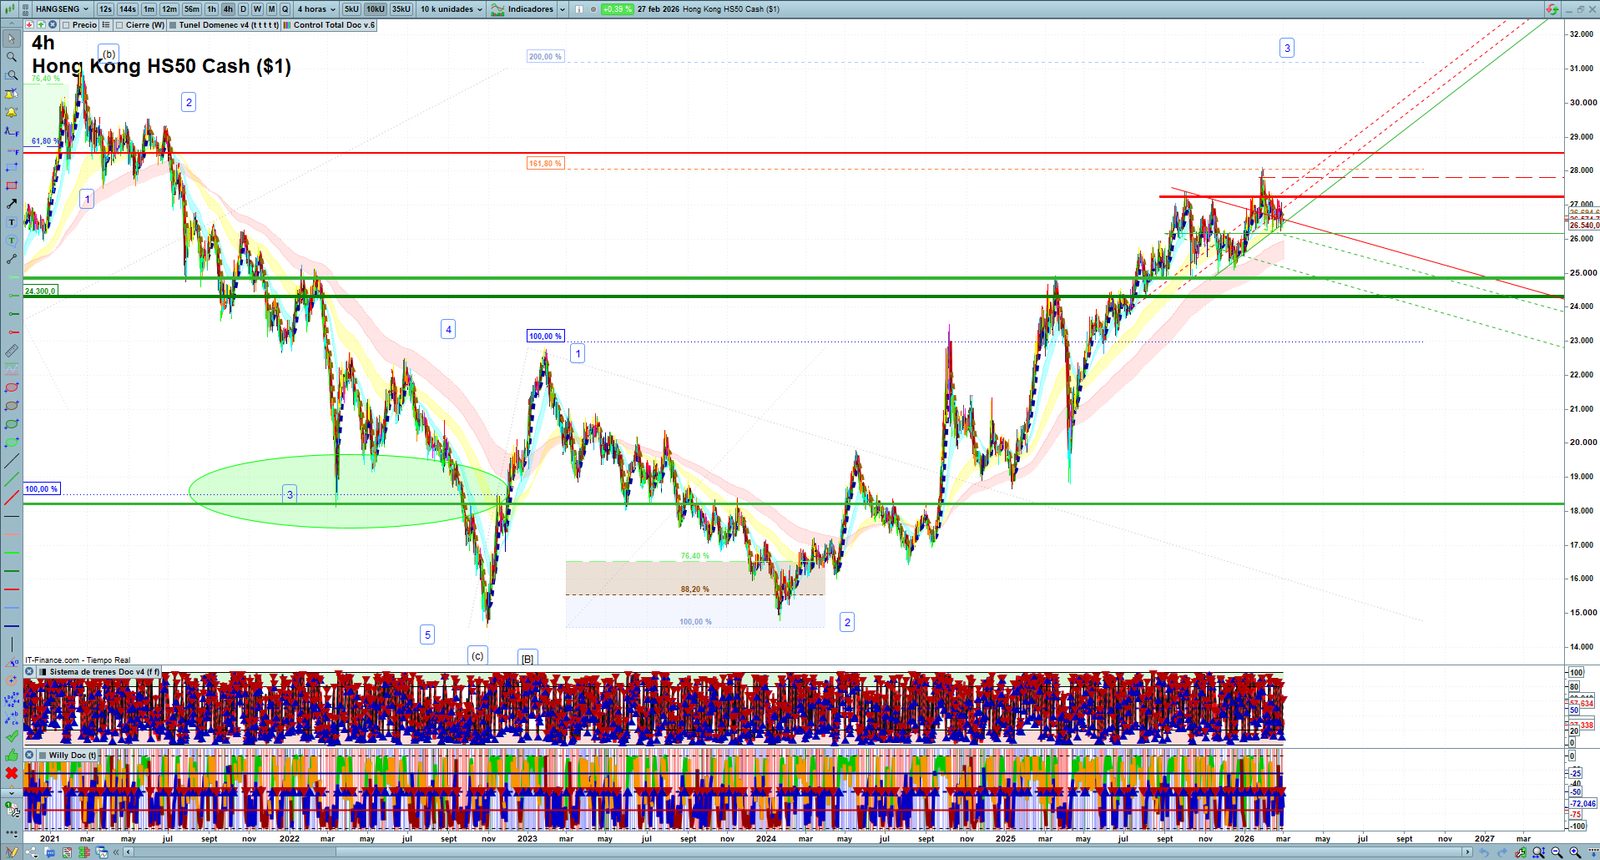Collapse the price panel header chevron

(11, 24)
